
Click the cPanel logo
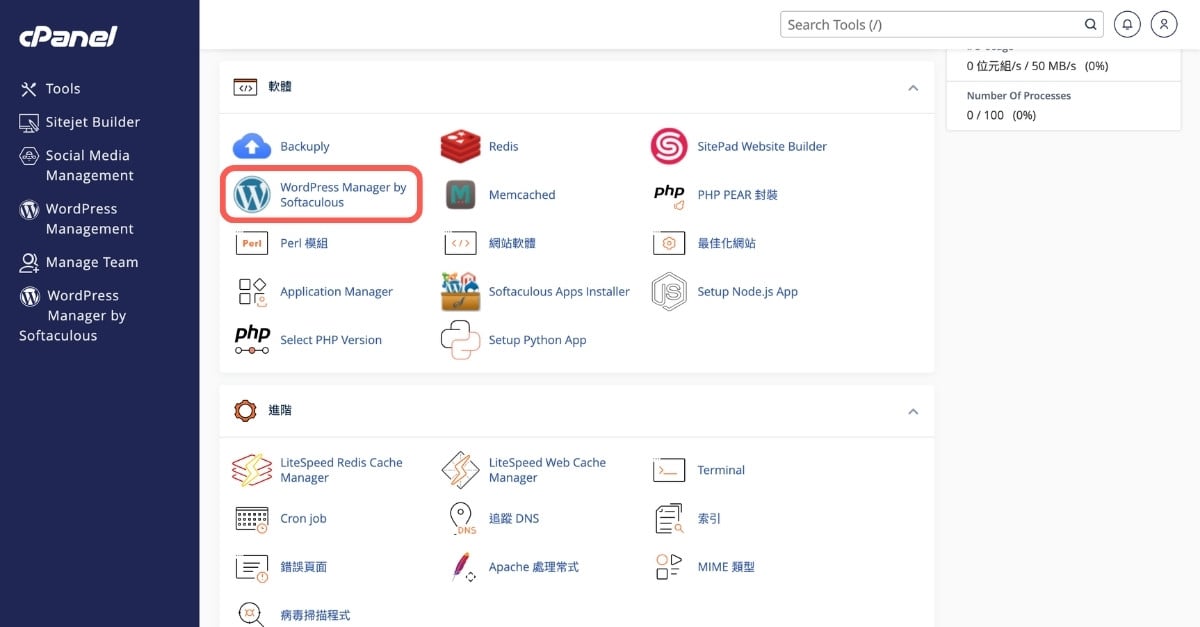[x=68, y=37]
